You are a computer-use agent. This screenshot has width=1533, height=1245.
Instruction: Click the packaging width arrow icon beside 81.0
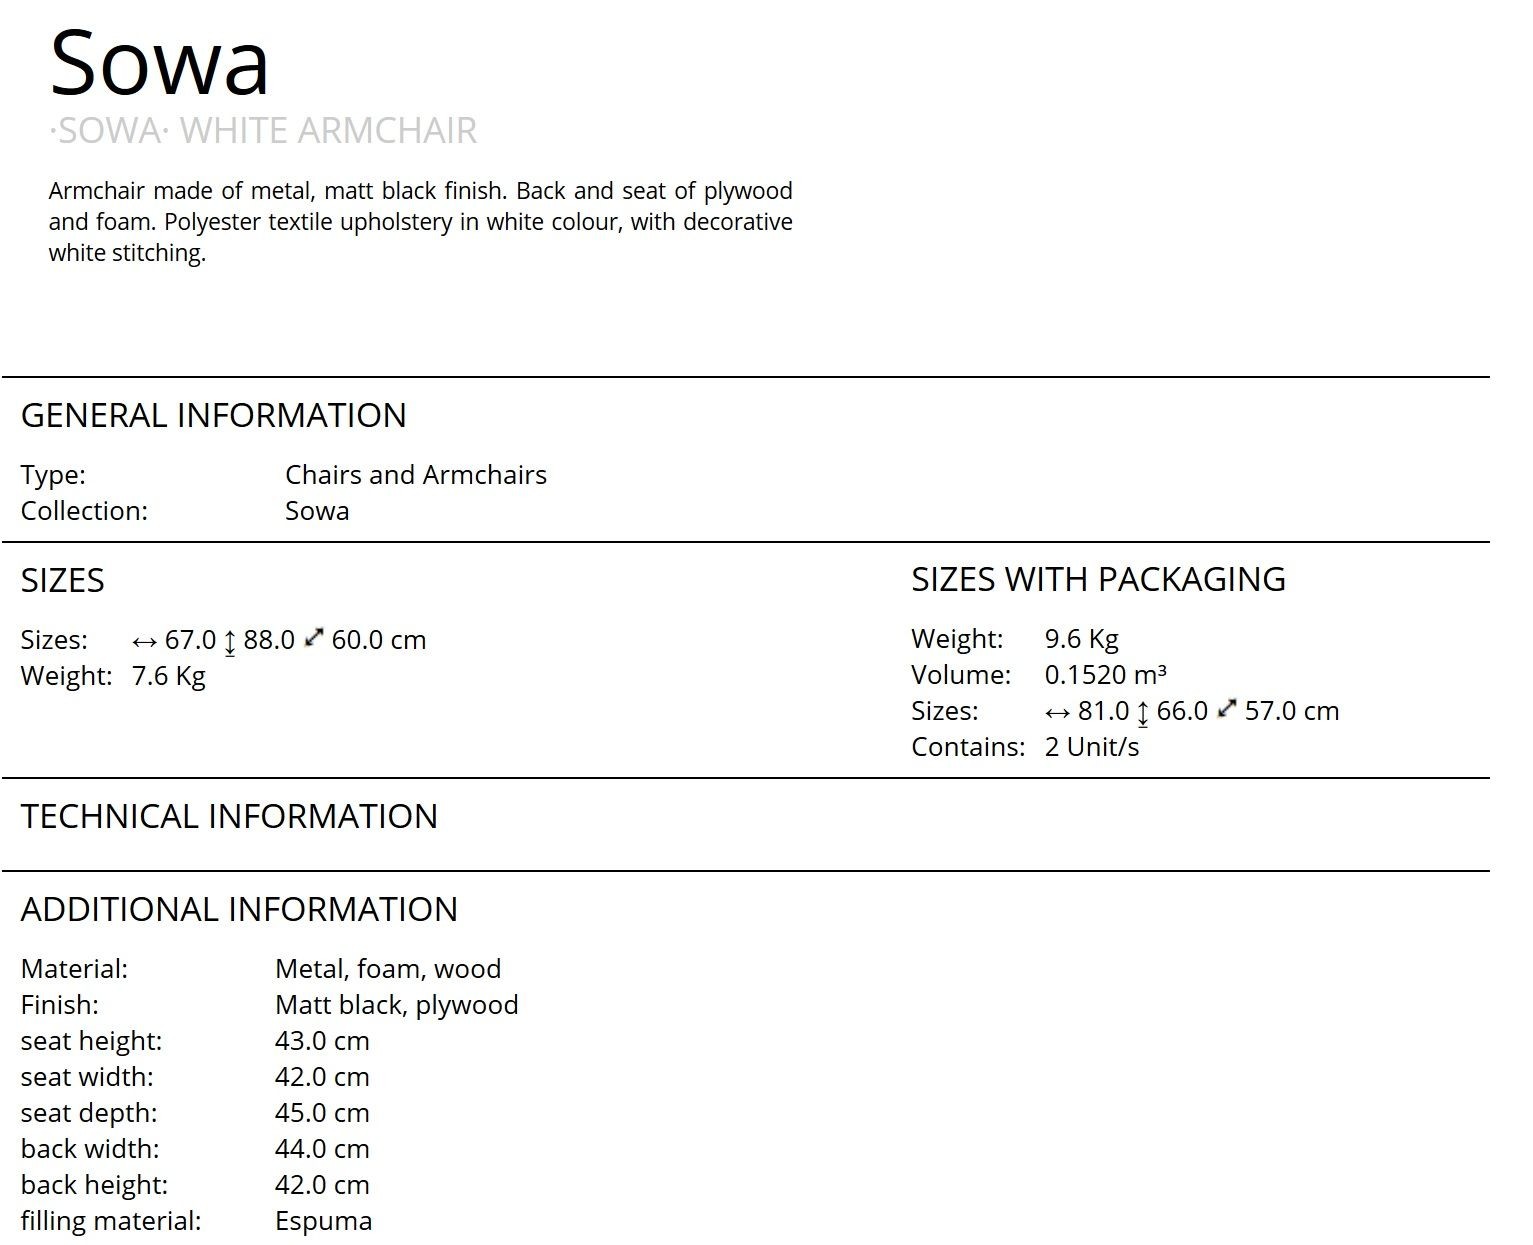point(1058,712)
